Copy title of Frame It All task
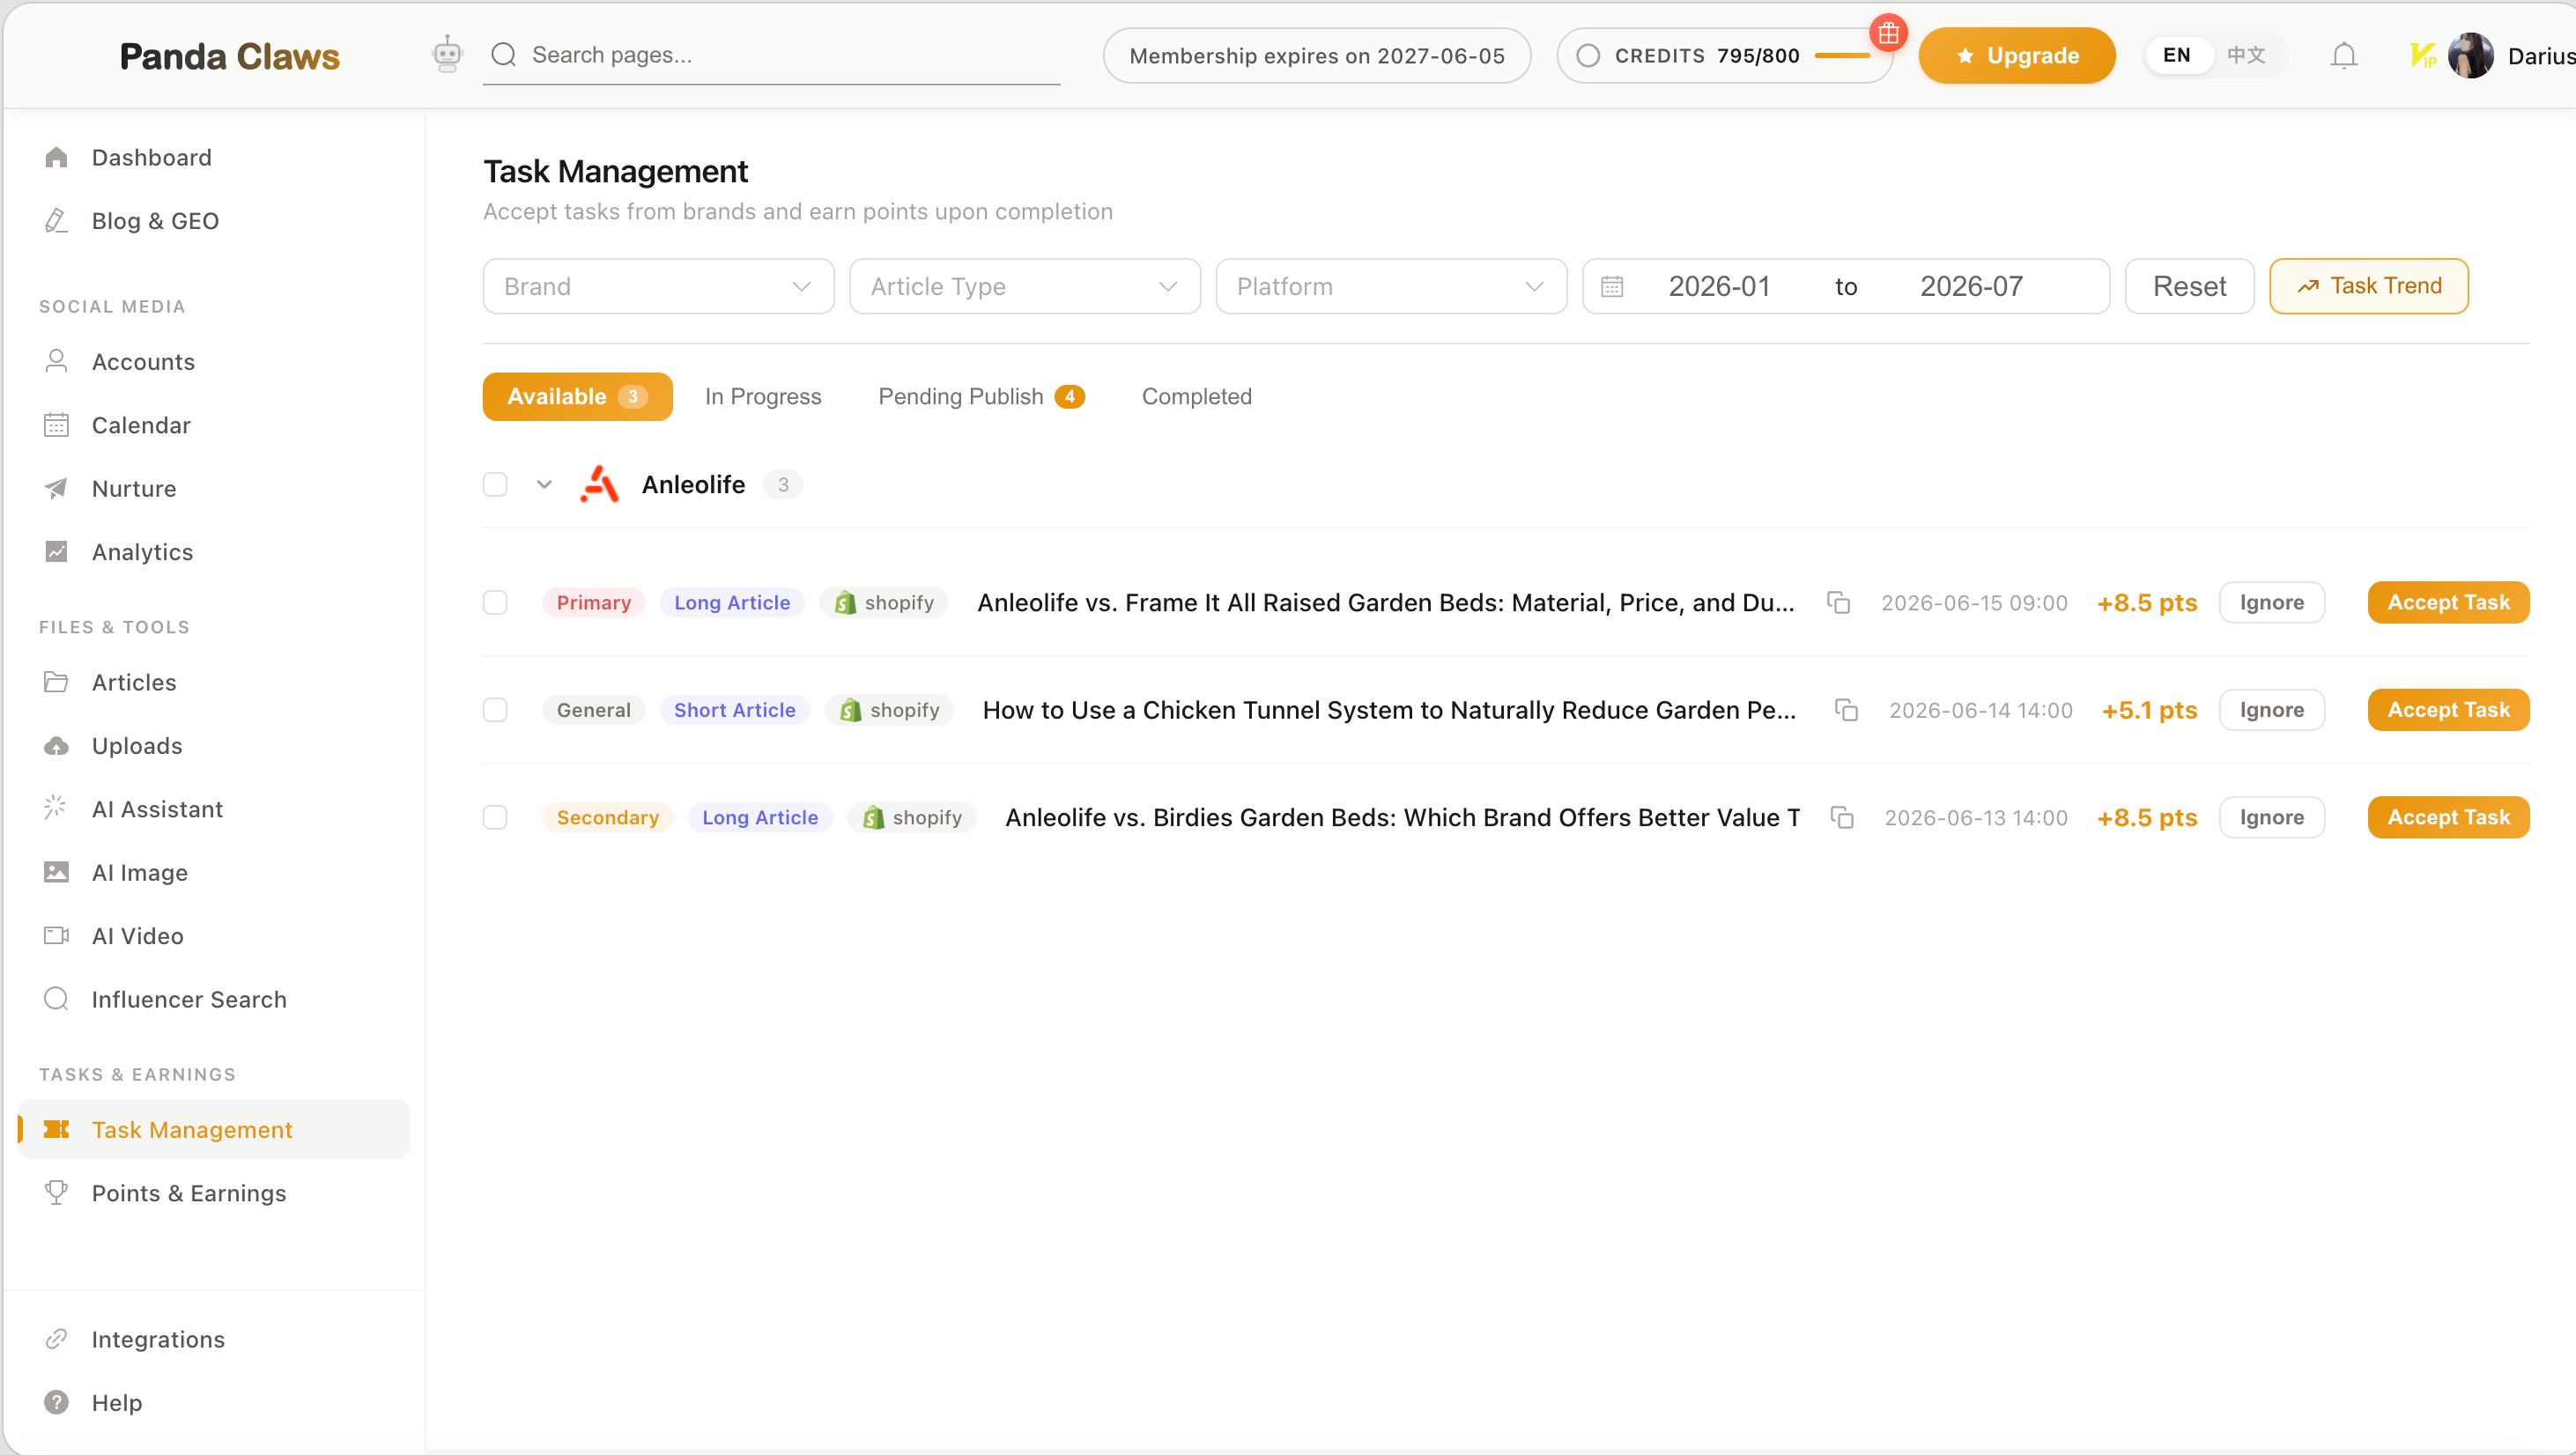 [x=1838, y=603]
